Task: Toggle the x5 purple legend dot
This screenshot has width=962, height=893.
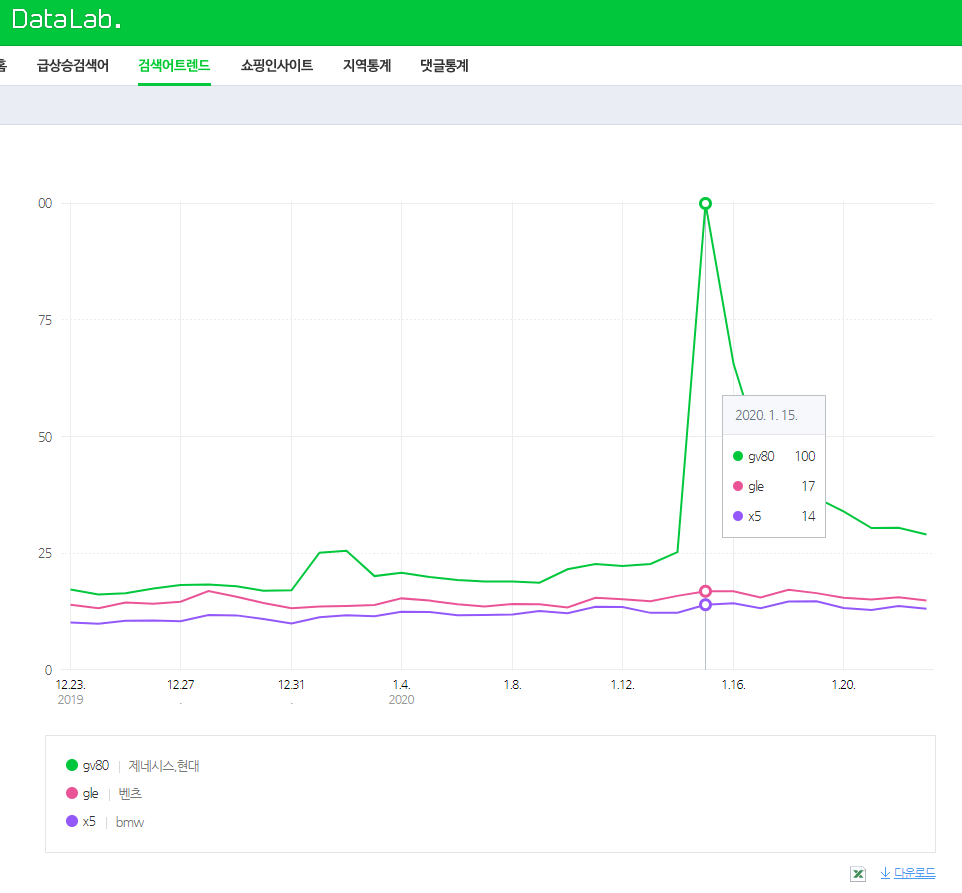Action: [x=72, y=821]
